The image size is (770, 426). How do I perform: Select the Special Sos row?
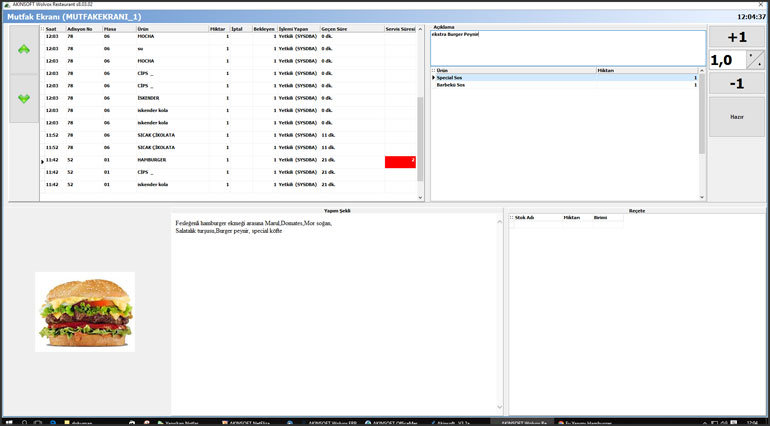tap(565, 78)
